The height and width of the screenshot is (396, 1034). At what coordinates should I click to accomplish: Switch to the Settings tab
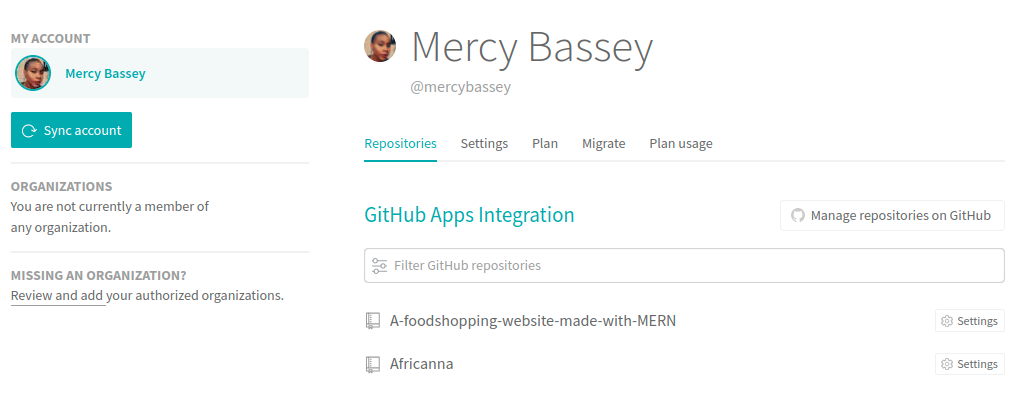484,143
